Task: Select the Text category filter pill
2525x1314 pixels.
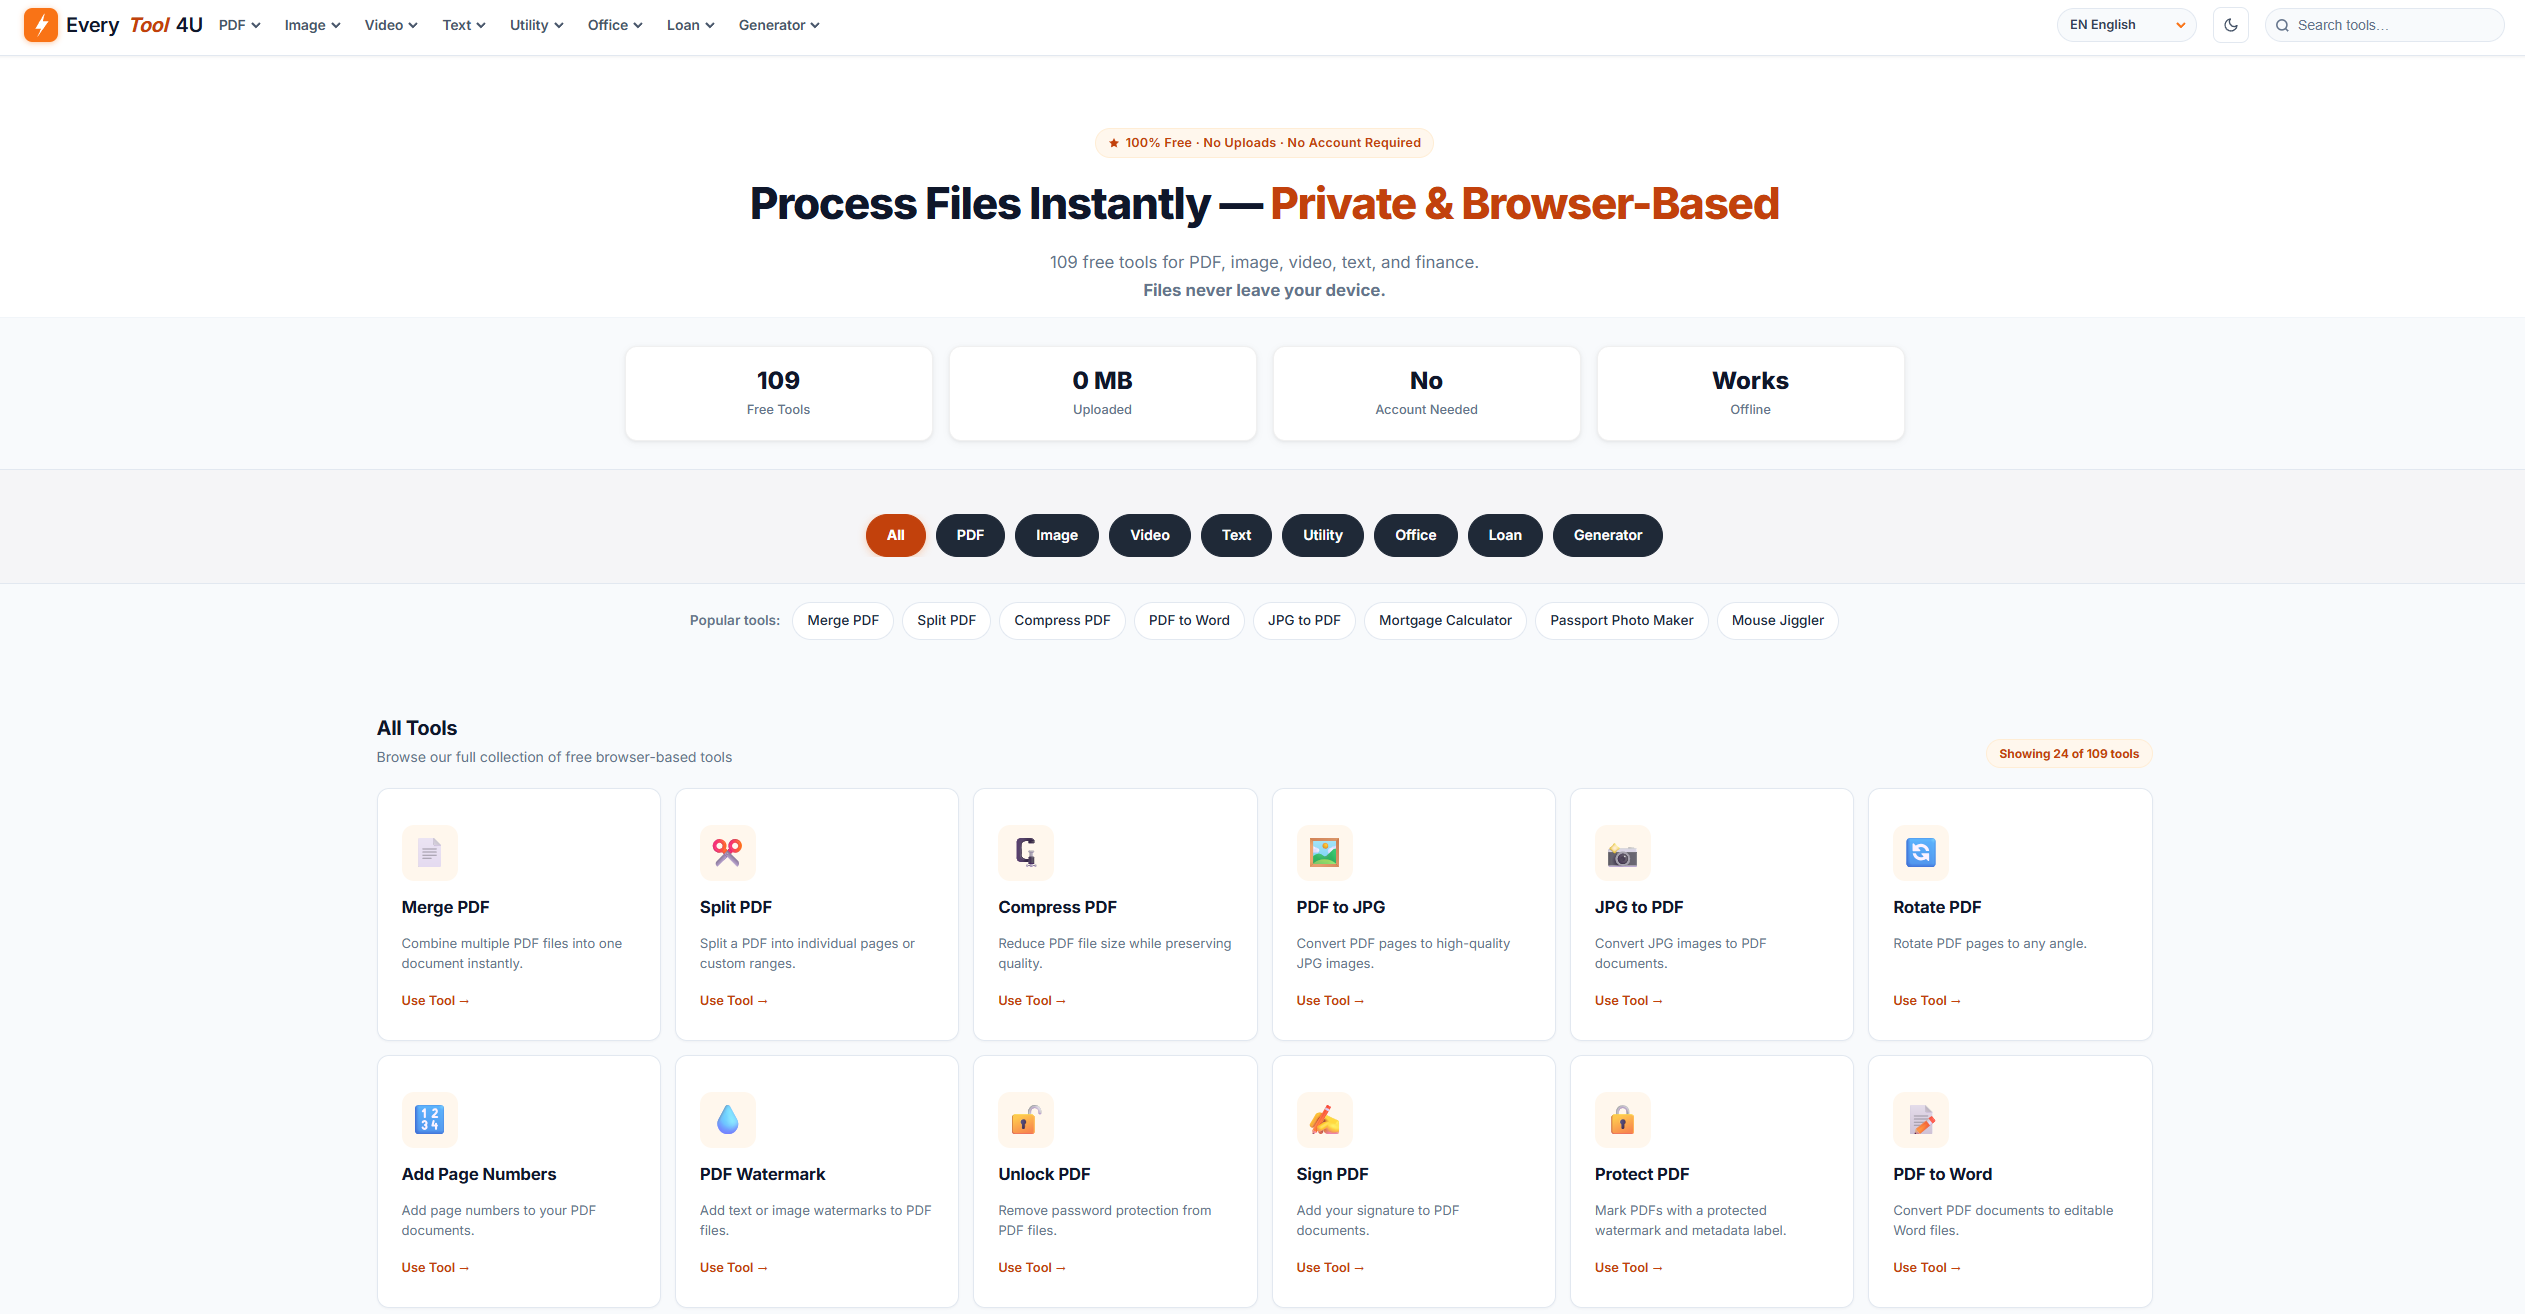Action: pos(1236,536)
